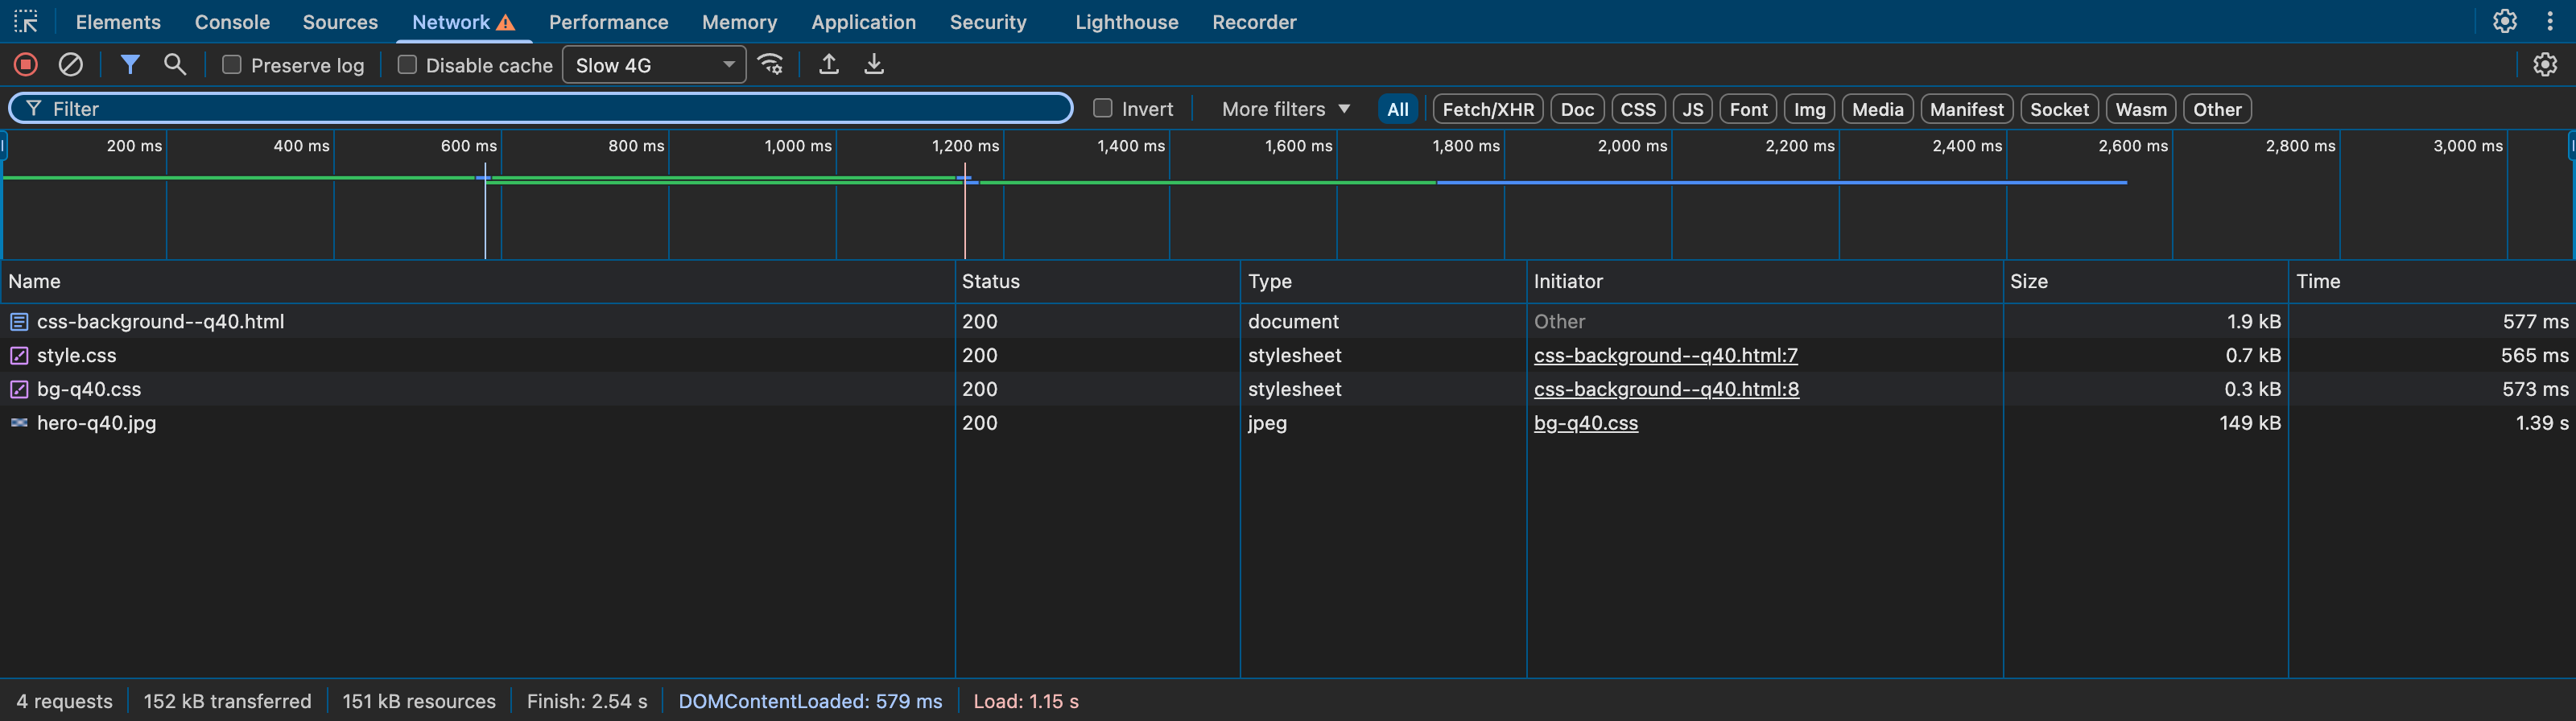The height and width of the screenshot is (721, 2576).
Task: Open the Security tab
Action: coord(988,22)
